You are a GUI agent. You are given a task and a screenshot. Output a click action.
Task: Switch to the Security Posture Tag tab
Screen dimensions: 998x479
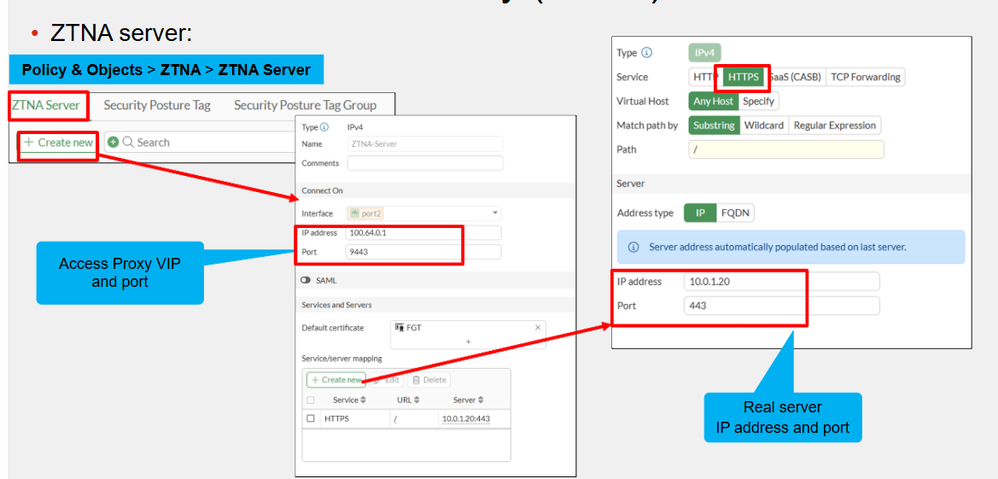157,105
